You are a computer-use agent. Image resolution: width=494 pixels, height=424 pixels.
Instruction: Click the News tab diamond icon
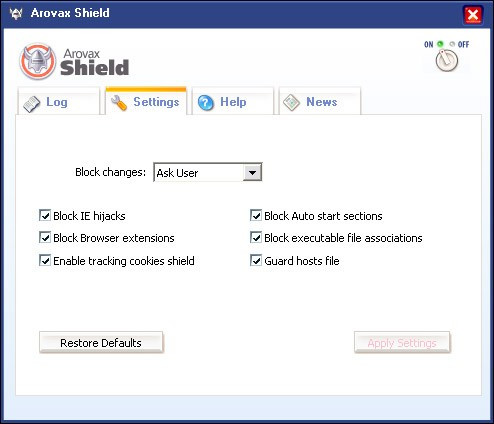click(x=291, y=102)
